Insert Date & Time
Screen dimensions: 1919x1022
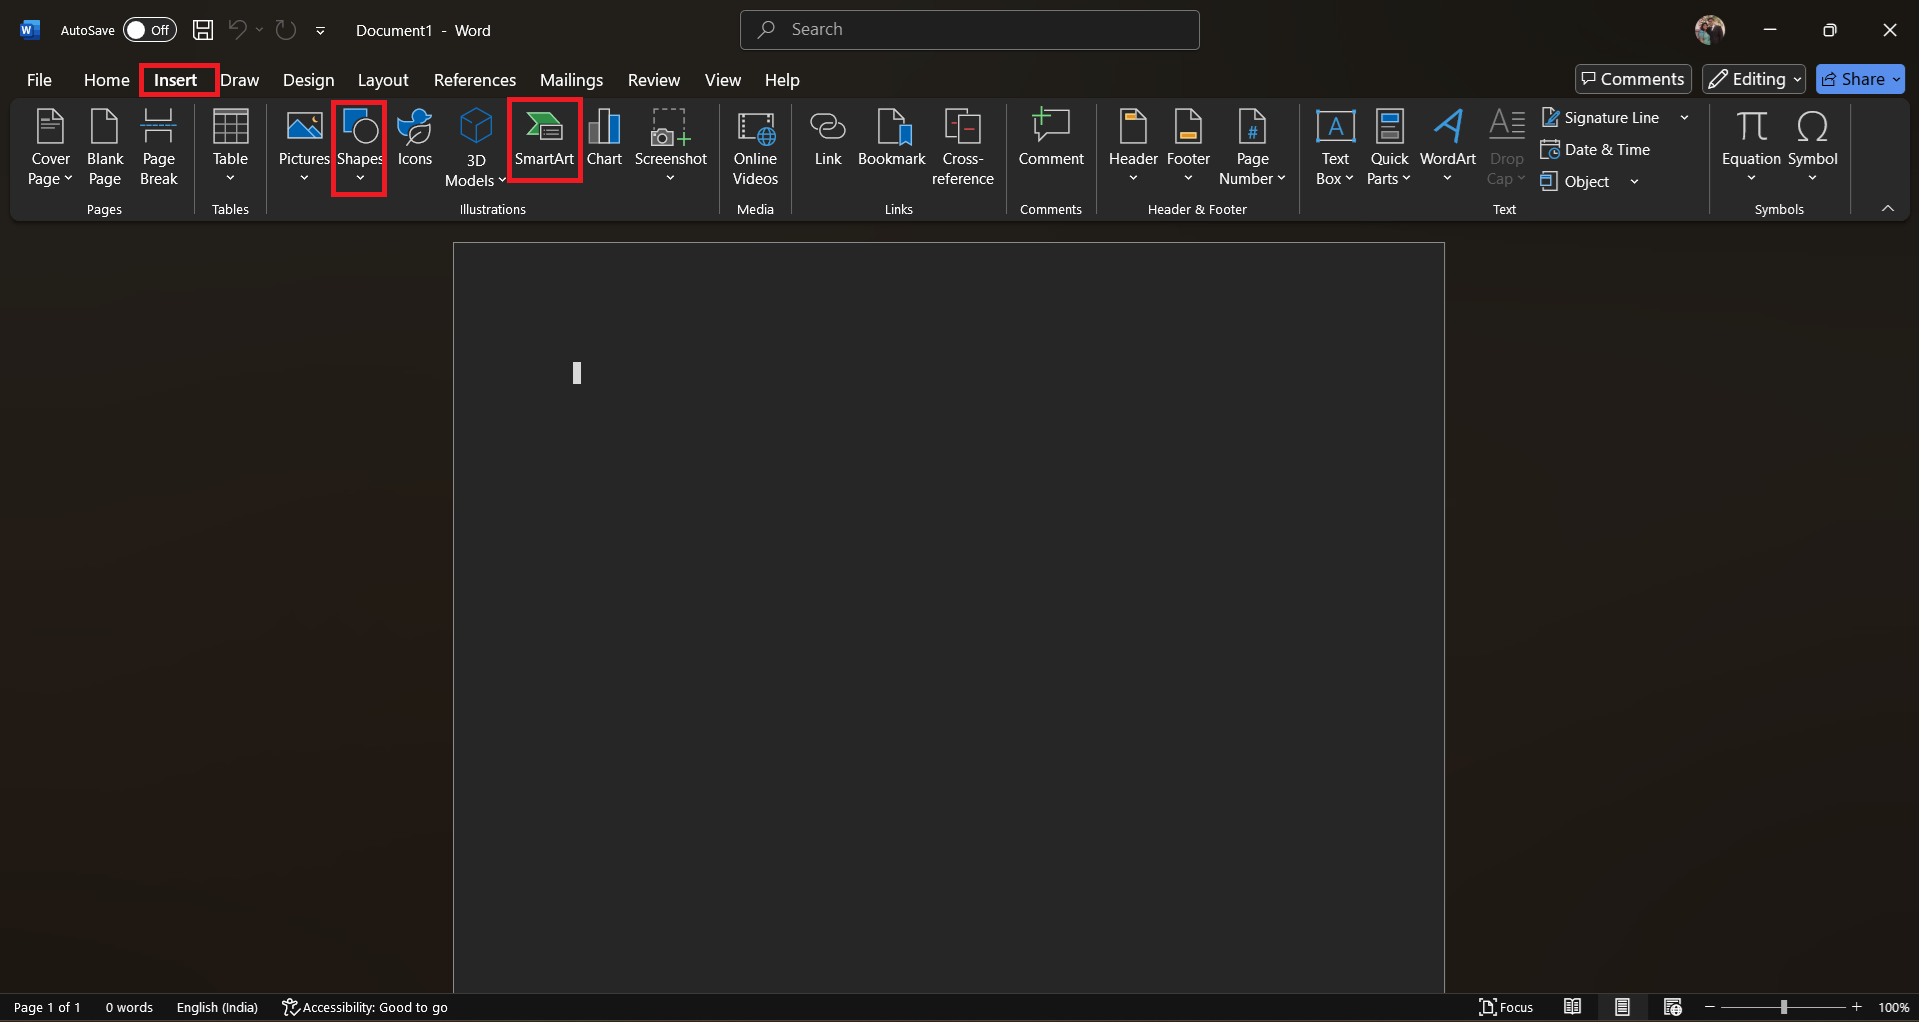(1596, 150)
